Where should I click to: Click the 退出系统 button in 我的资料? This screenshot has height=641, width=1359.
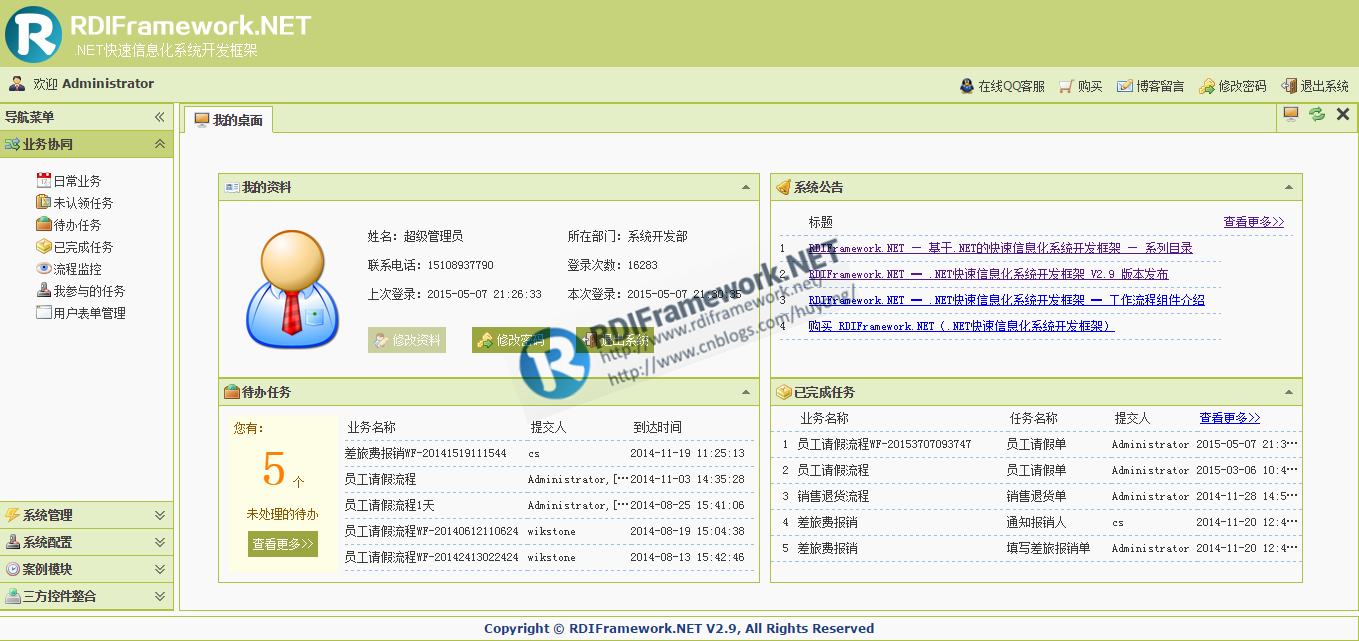(615, 340)
